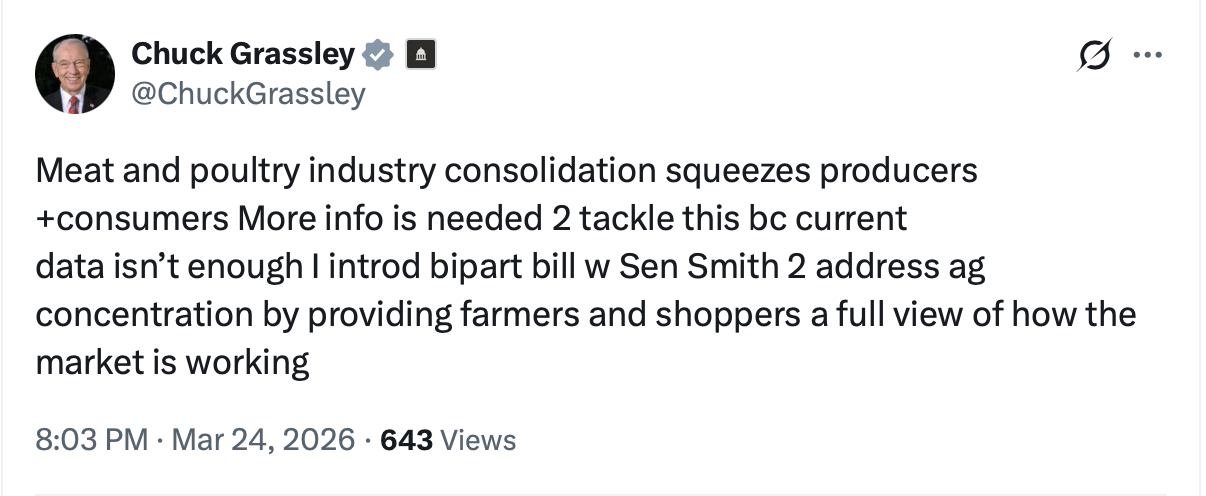
Task: Open the @ChuckGrassley handle link
Action: point(248,94)
